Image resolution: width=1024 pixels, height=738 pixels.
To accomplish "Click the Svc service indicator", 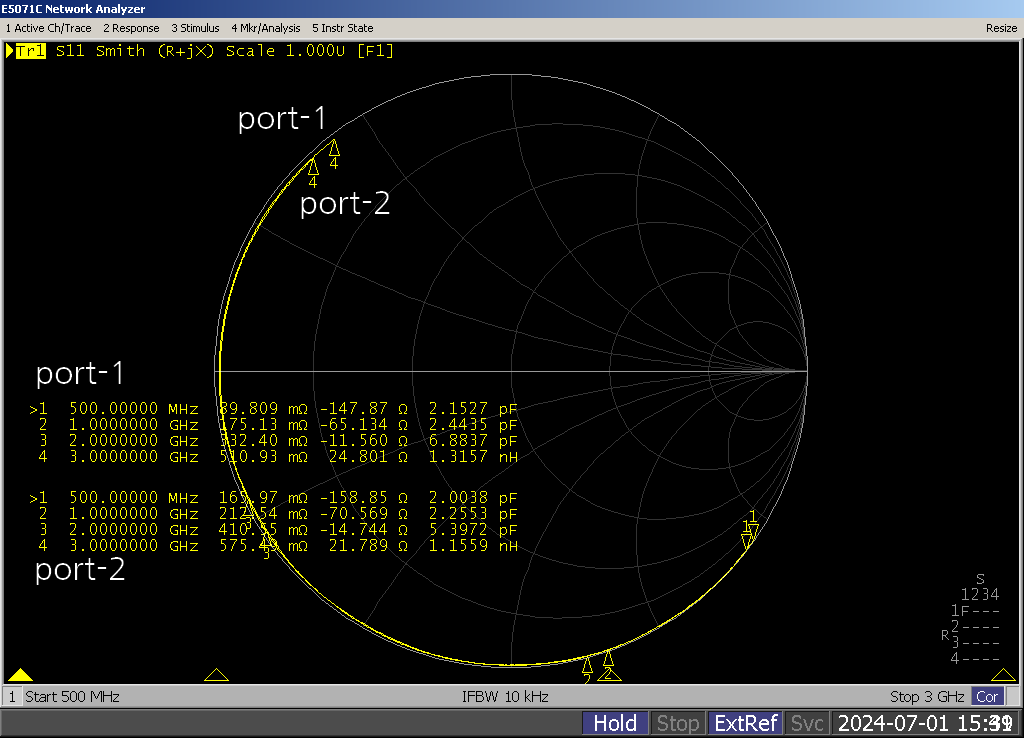I will click(x=806, y=723).
